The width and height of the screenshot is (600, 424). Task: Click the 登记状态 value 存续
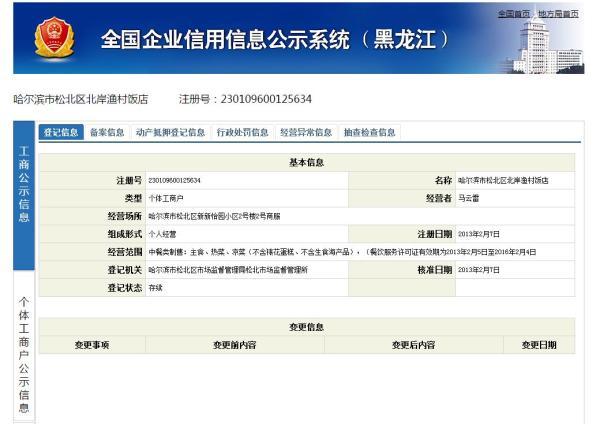[x=155, y=288]
